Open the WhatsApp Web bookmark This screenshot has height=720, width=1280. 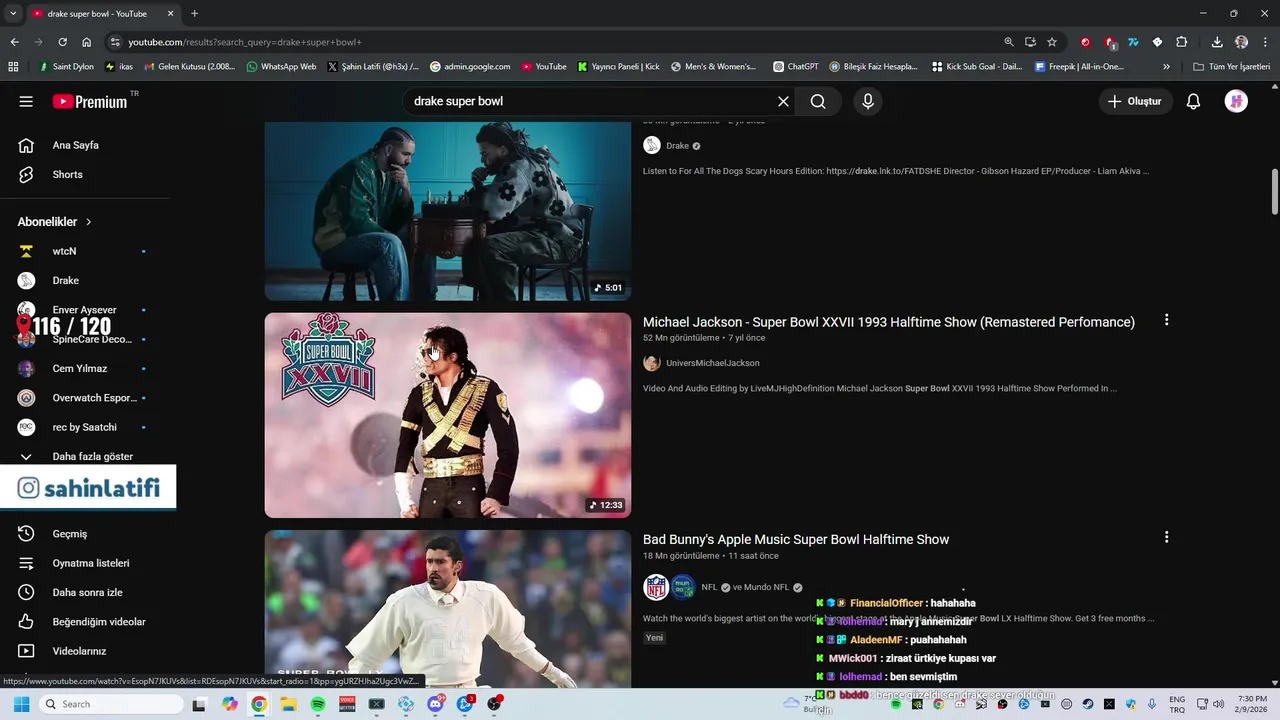click(281, 67)
